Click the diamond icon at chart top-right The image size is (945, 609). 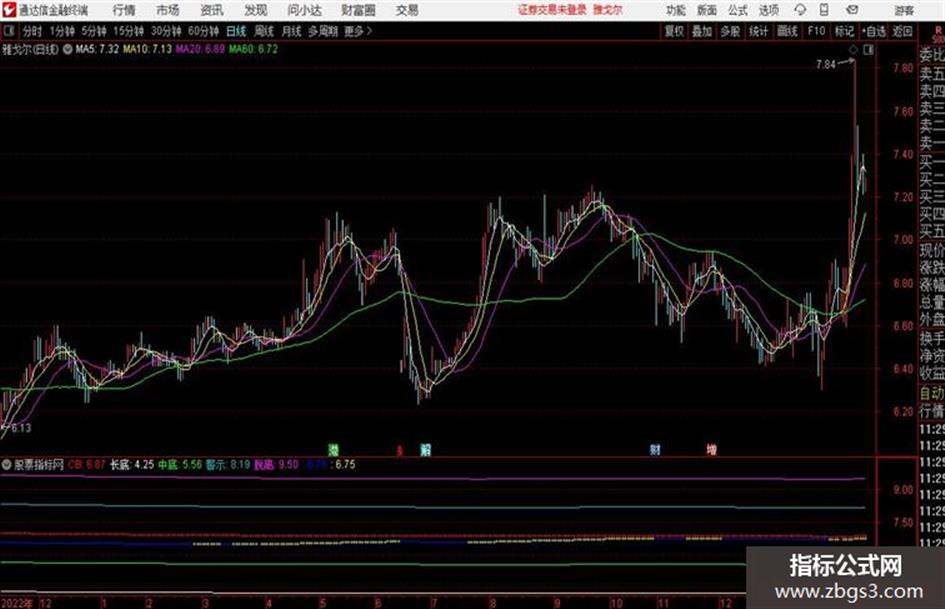coord(853,51)
